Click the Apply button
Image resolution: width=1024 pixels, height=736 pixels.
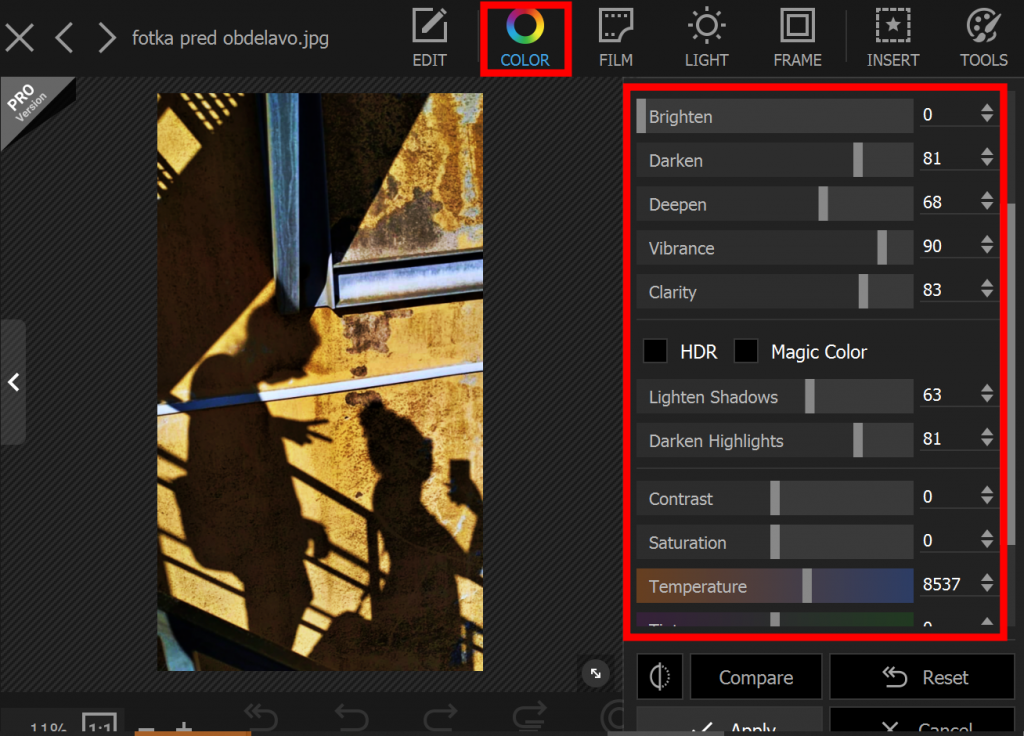[x=729, y=721]
